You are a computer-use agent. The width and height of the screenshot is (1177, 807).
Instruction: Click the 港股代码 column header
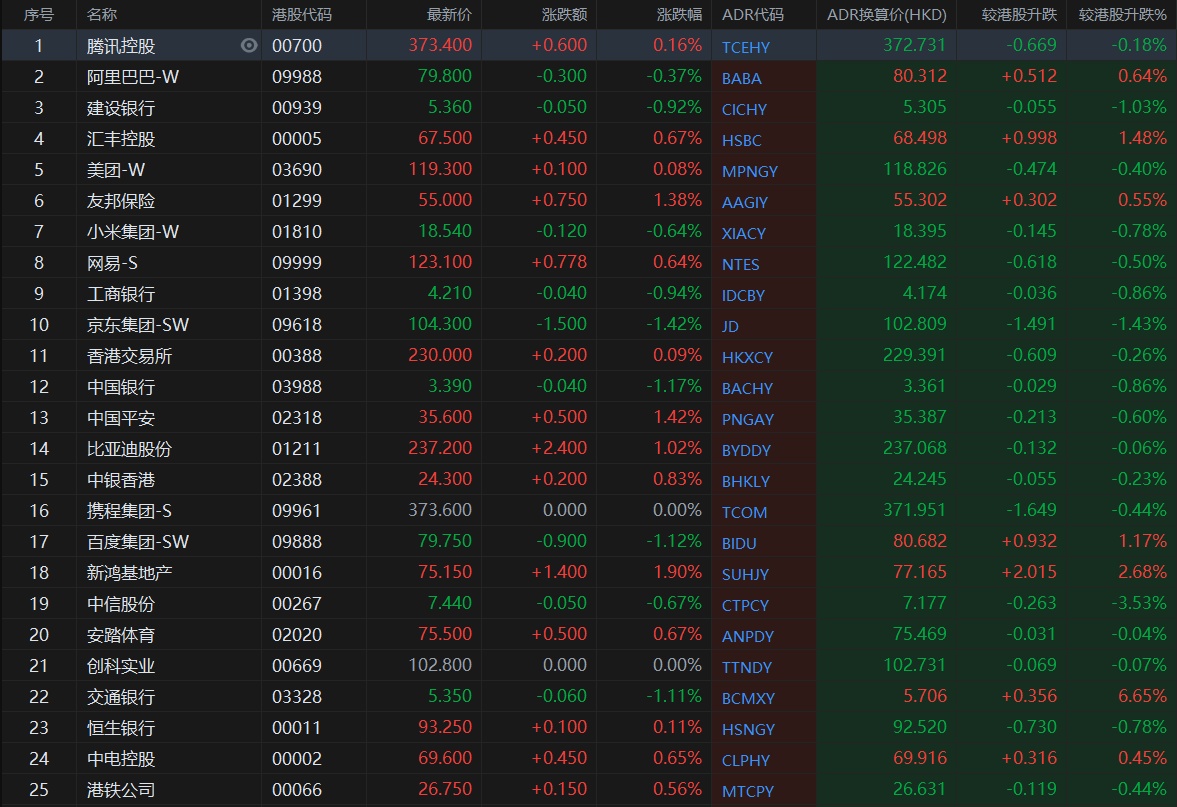click(302, 15)
